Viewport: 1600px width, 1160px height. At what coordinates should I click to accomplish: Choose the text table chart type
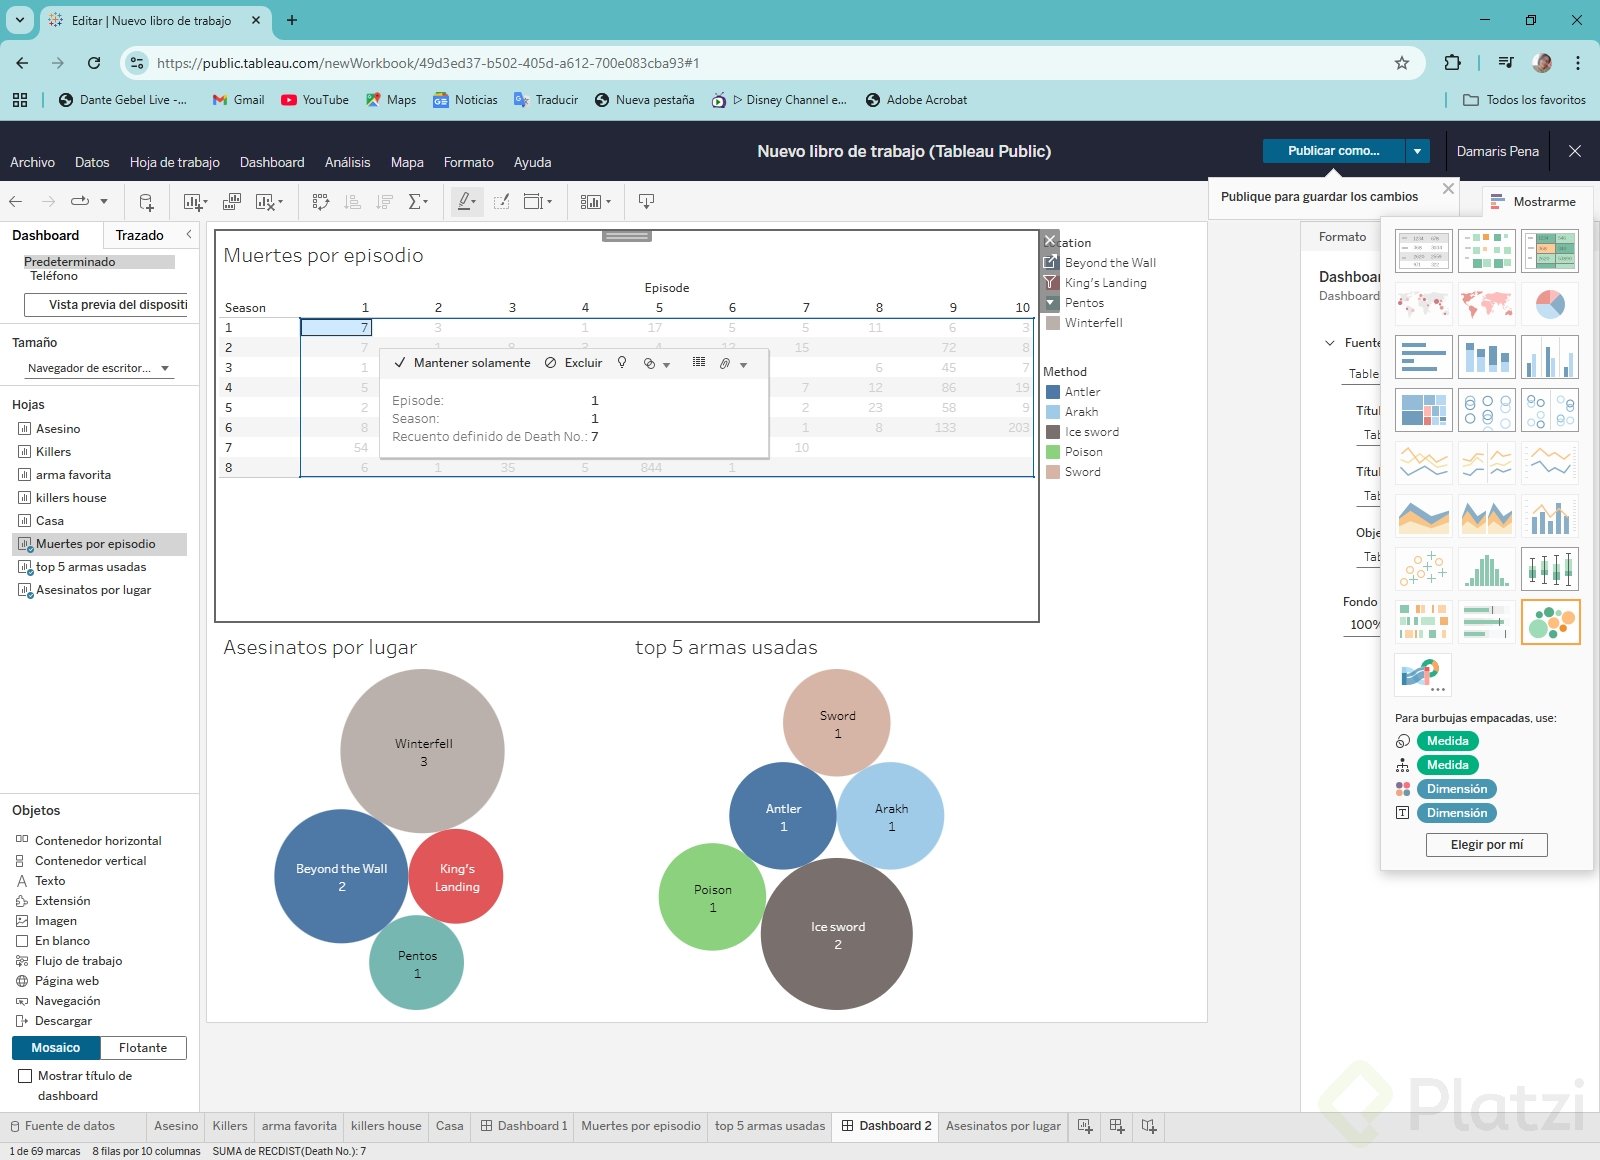point(1424,251)
